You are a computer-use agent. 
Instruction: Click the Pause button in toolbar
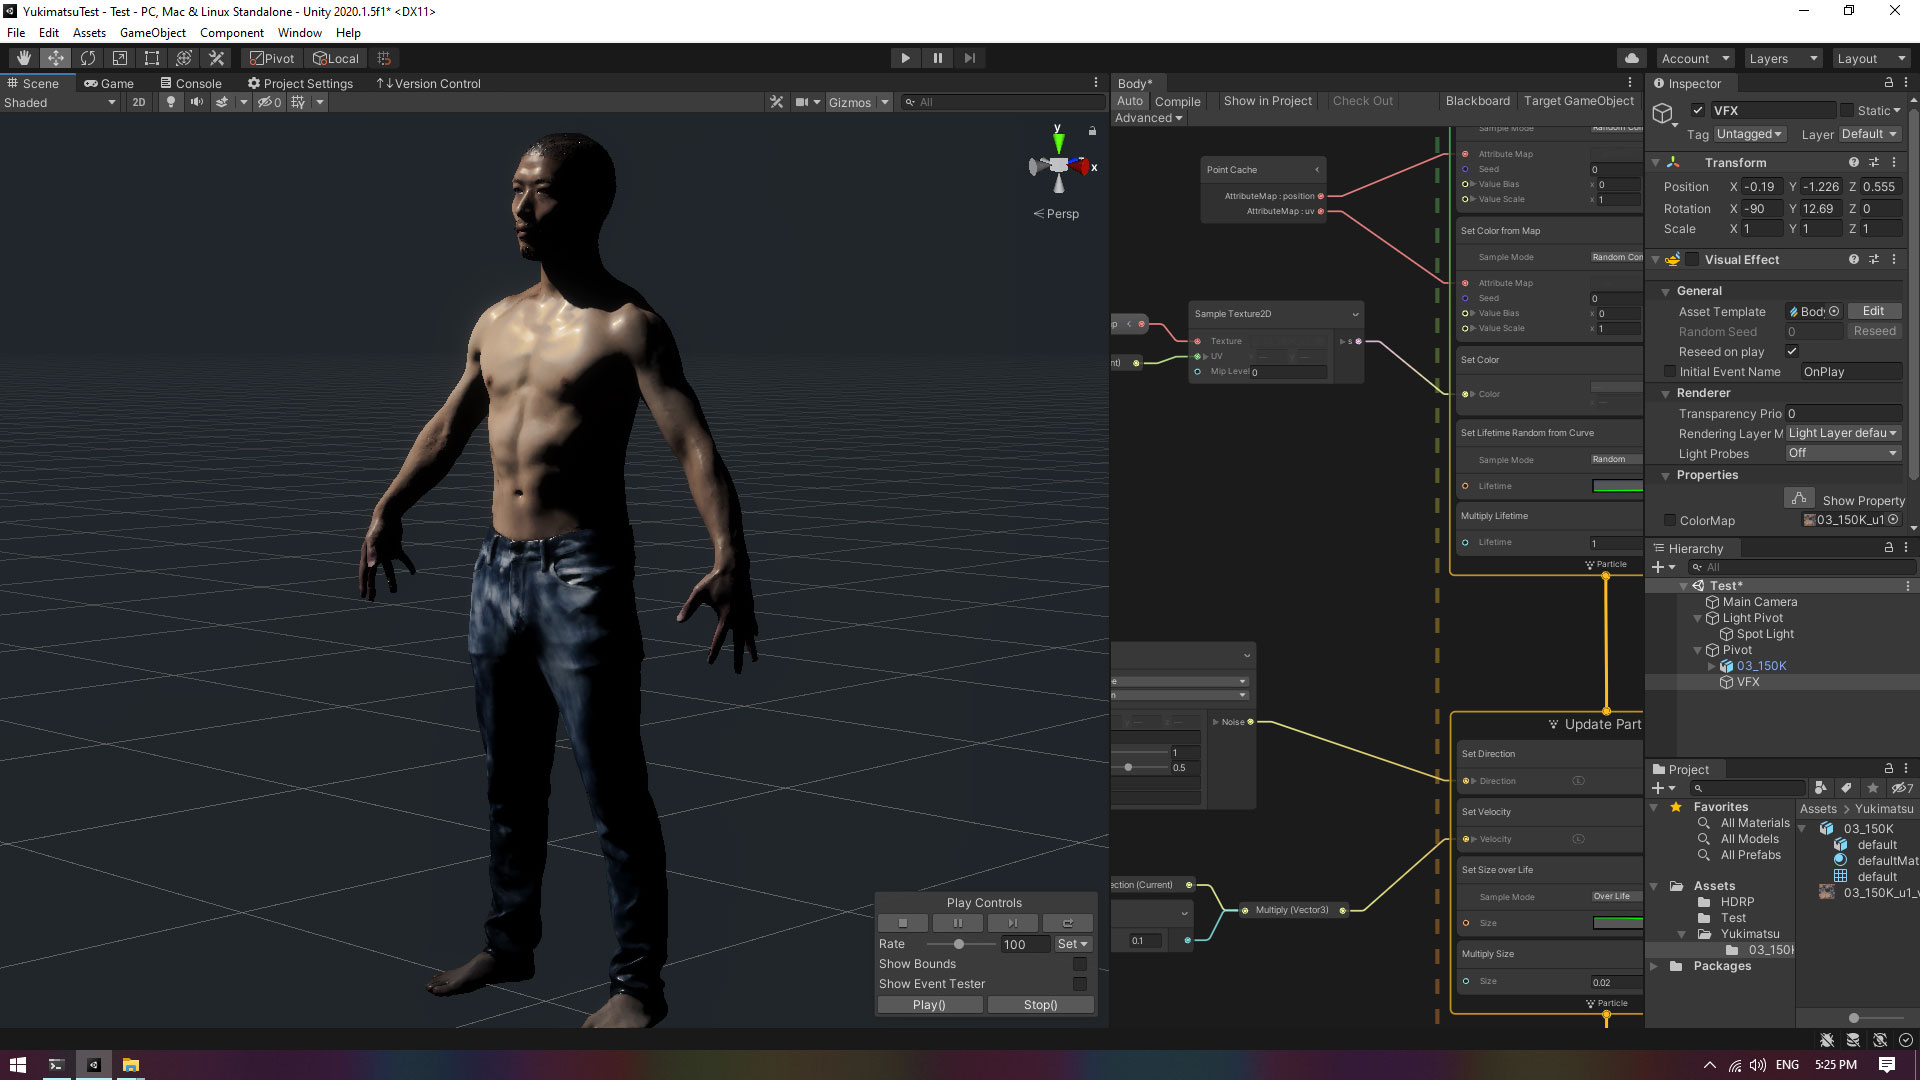pos(937,58)
